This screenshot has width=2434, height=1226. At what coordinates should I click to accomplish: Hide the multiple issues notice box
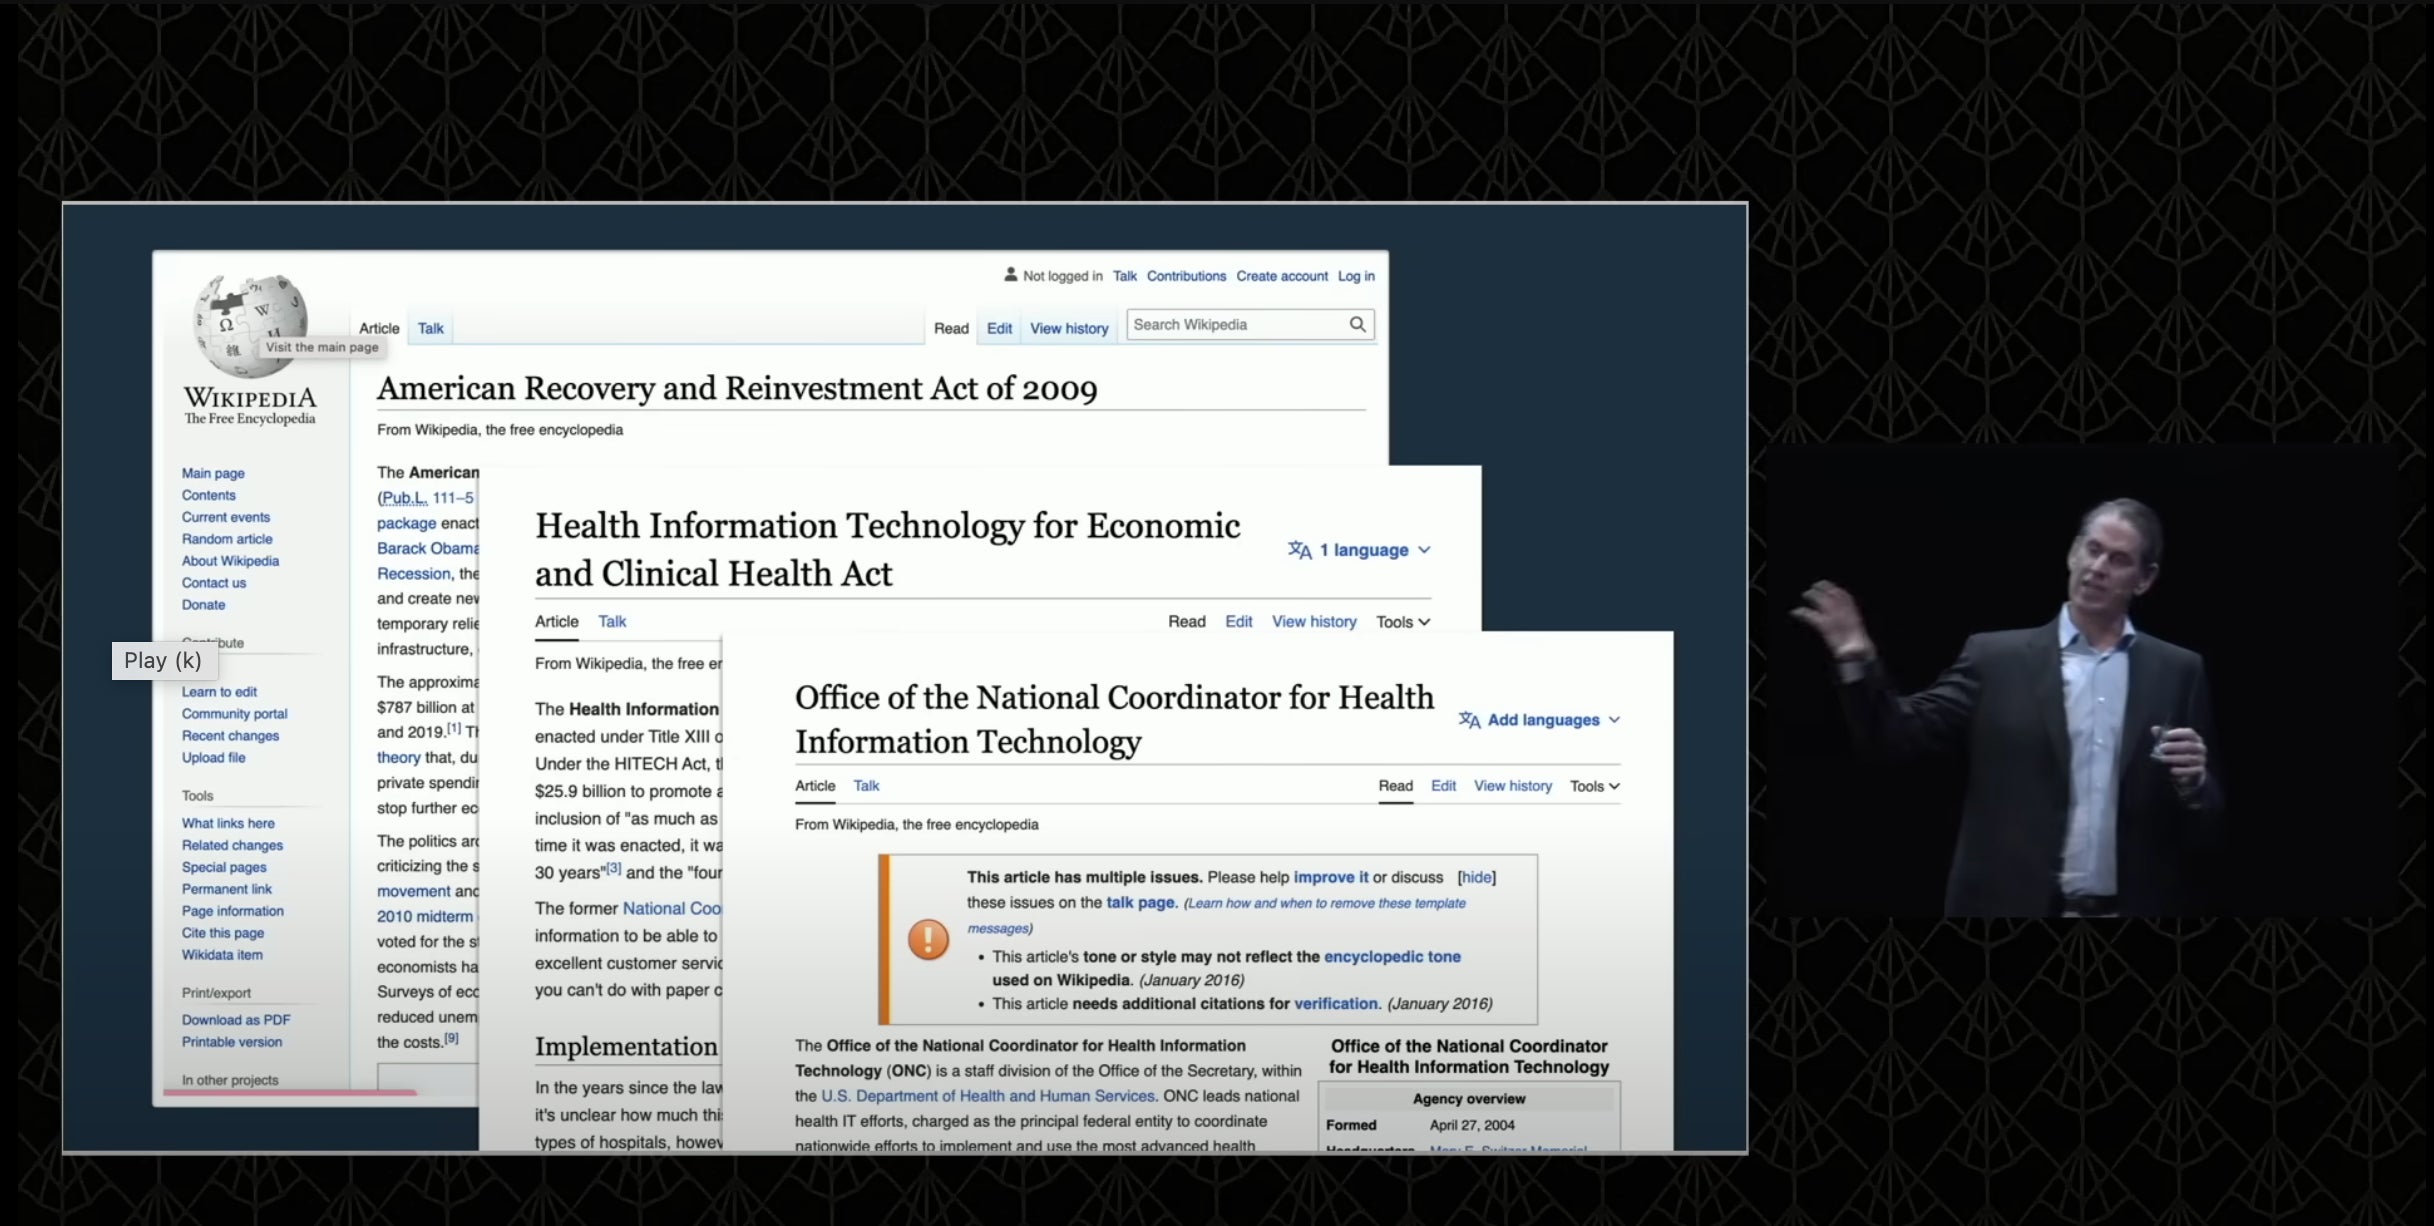pos(1476,877)
